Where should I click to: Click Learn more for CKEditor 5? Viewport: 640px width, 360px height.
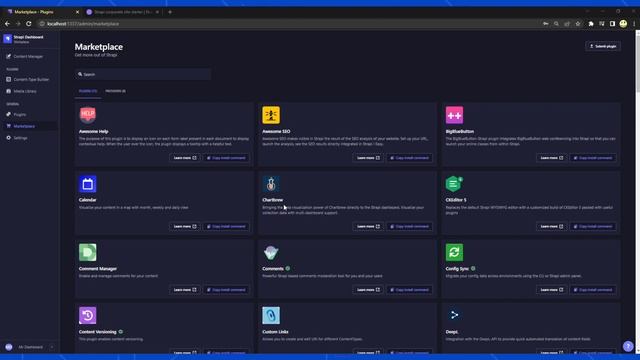551,227
